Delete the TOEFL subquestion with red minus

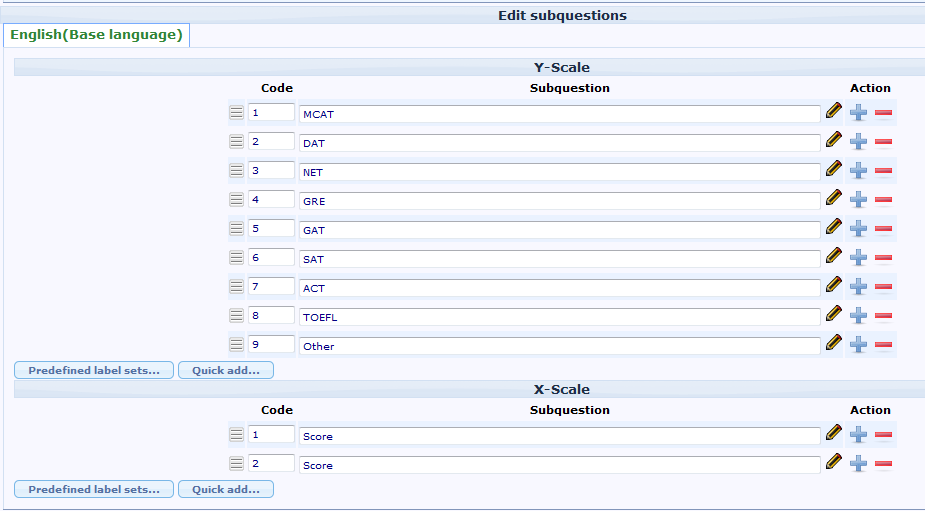tap(883, 316)
